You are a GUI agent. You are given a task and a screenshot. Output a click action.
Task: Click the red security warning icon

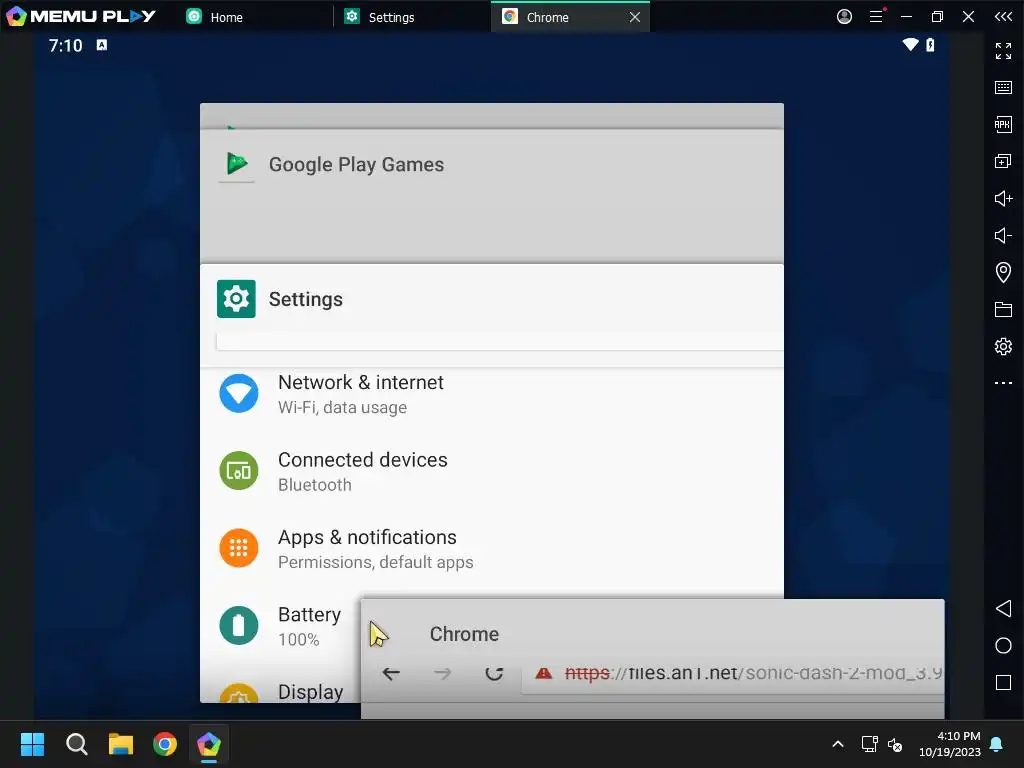click(x=543, y=673)
